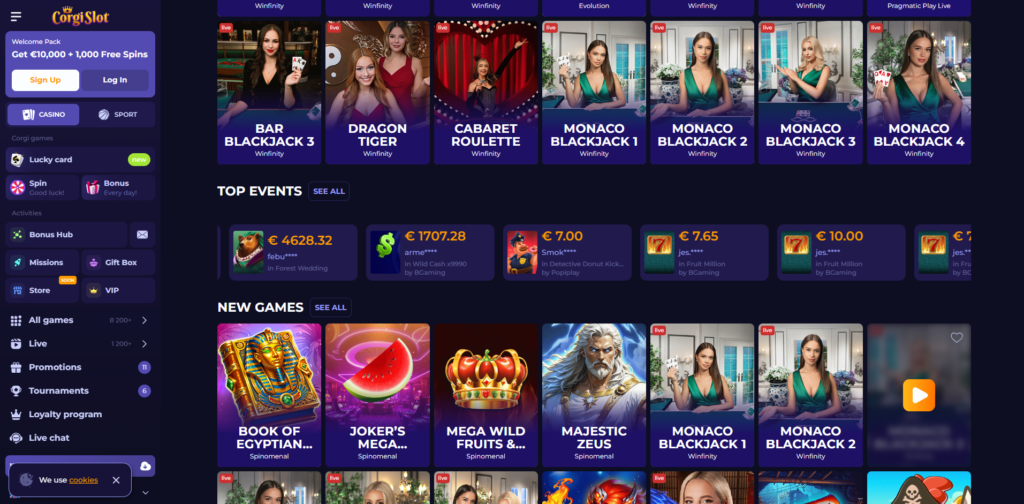Click SEE ALL next to Top Events
Screen dimensions: 1024x504
pos(328,191)
